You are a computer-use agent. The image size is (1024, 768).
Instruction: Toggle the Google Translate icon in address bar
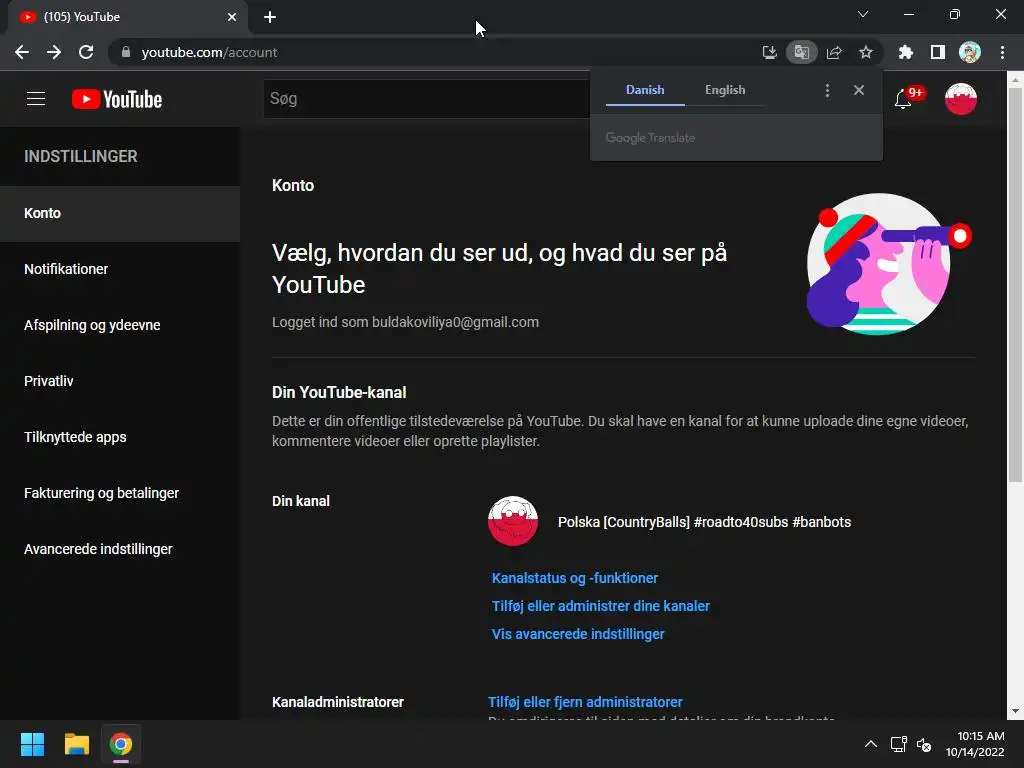(x=801, y=52)
